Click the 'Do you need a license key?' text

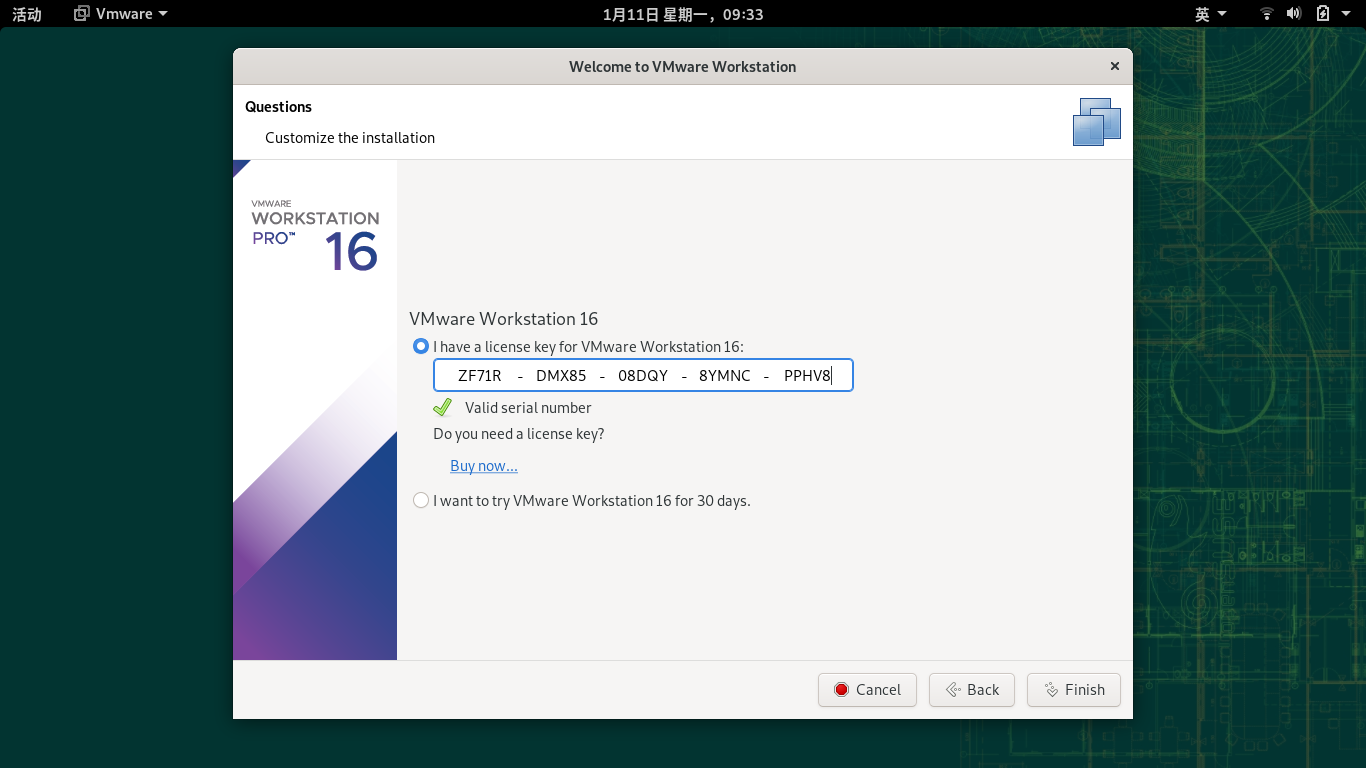[x=518, y=434]
